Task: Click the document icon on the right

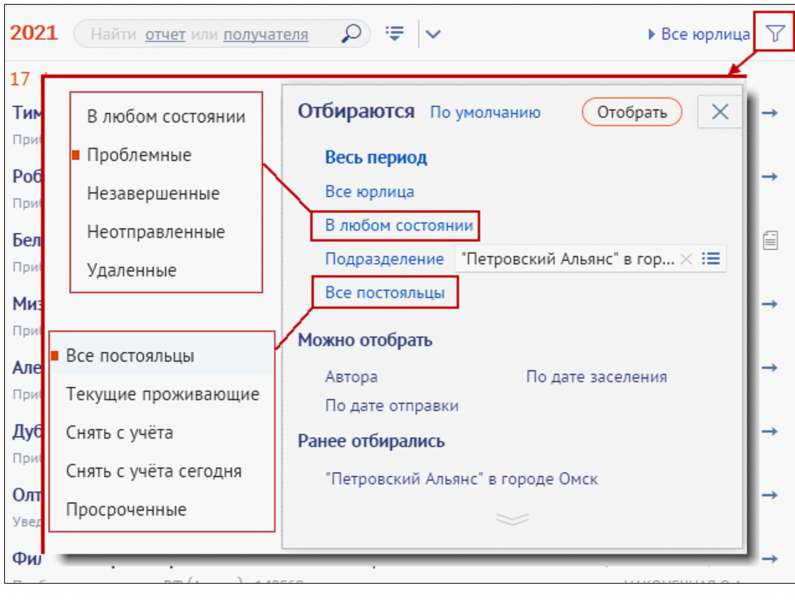Action: point(770,239)
